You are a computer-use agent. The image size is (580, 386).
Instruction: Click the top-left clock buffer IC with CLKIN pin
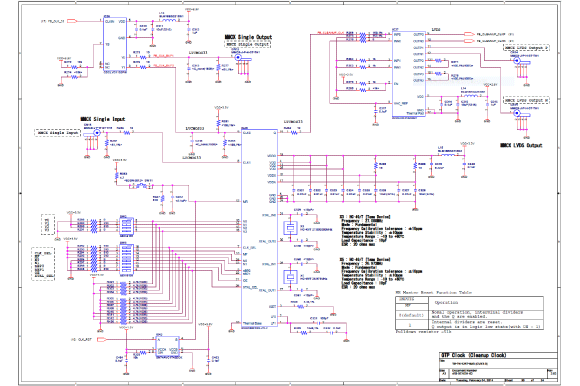[115, 45]
